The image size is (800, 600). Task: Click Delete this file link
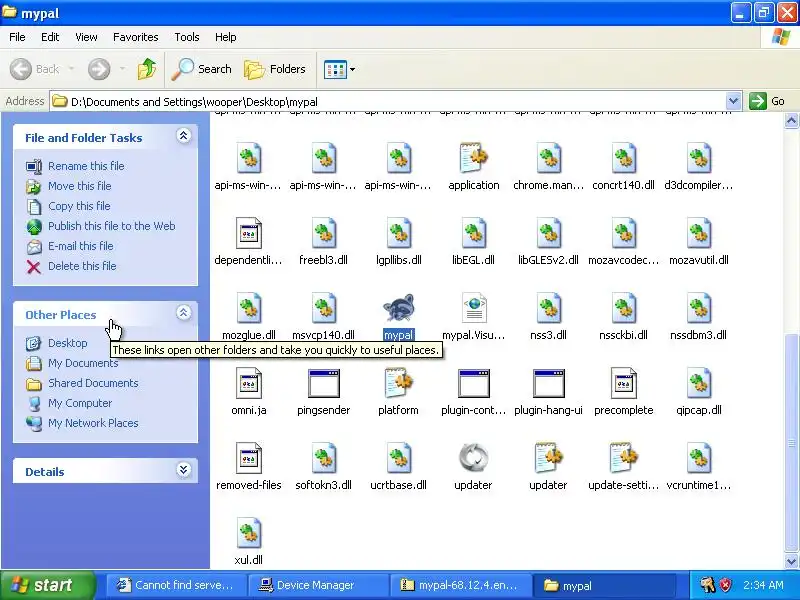coord(82,266)
